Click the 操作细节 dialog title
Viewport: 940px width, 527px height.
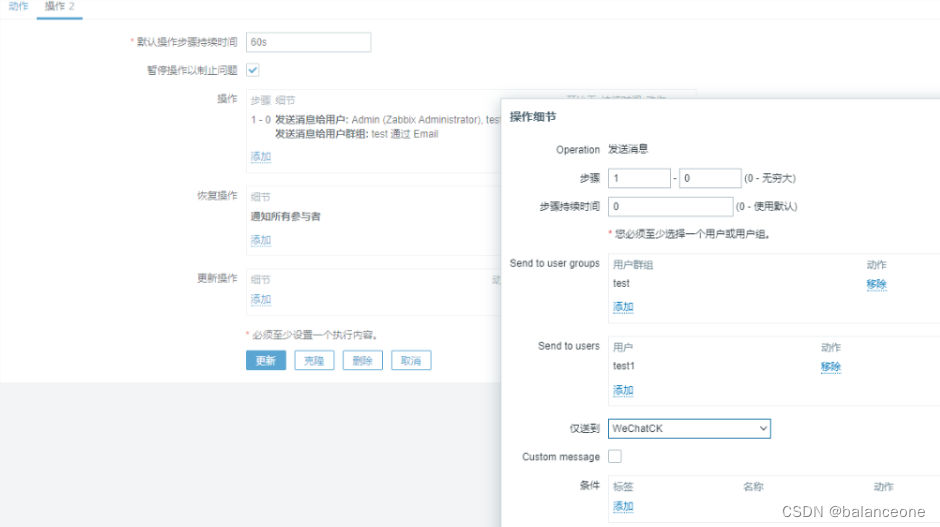[x=533, y=117]
